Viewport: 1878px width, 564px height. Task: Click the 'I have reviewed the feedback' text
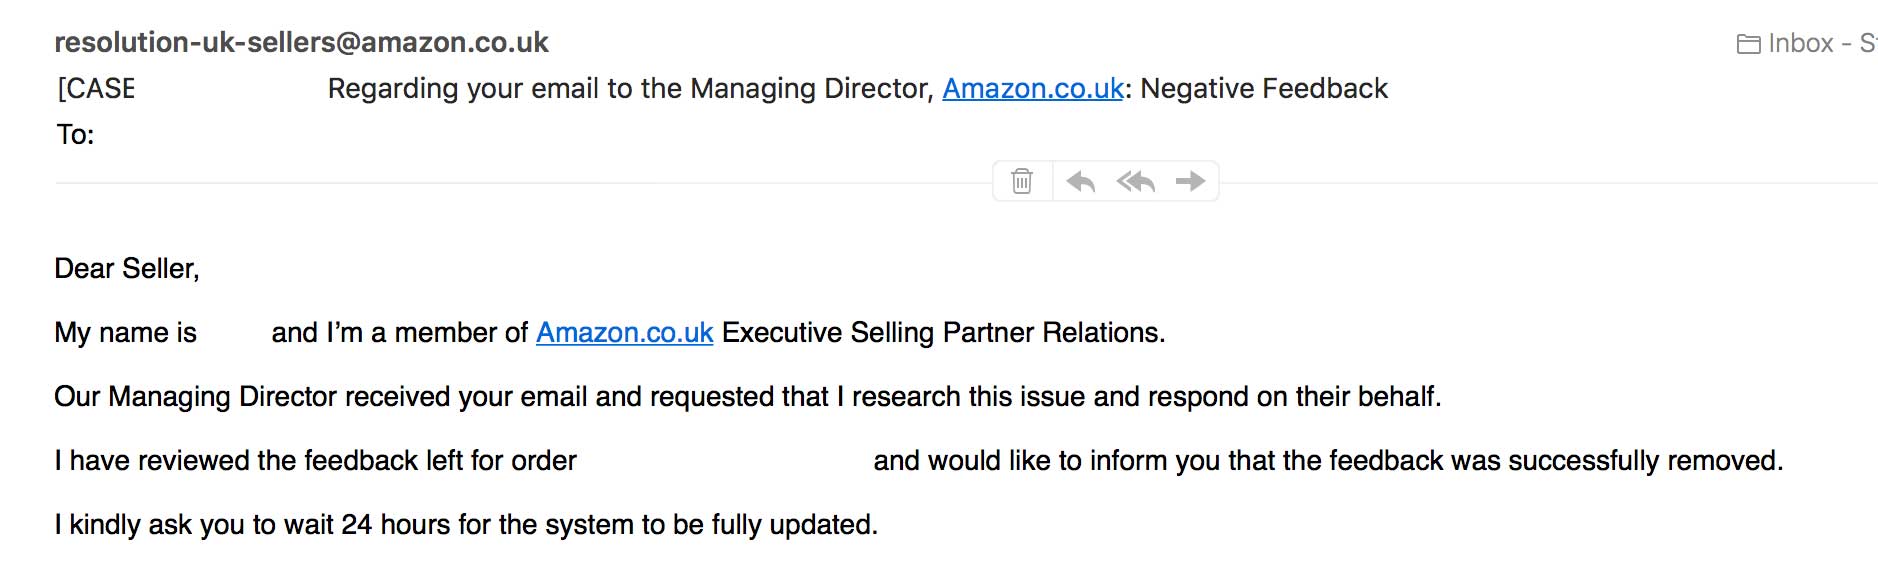315,461
